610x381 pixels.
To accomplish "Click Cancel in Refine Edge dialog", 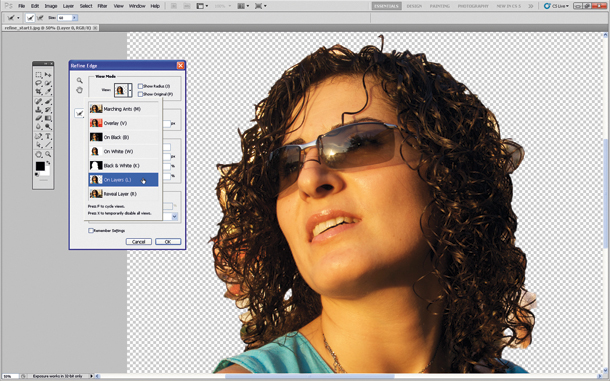I will 138,242.
